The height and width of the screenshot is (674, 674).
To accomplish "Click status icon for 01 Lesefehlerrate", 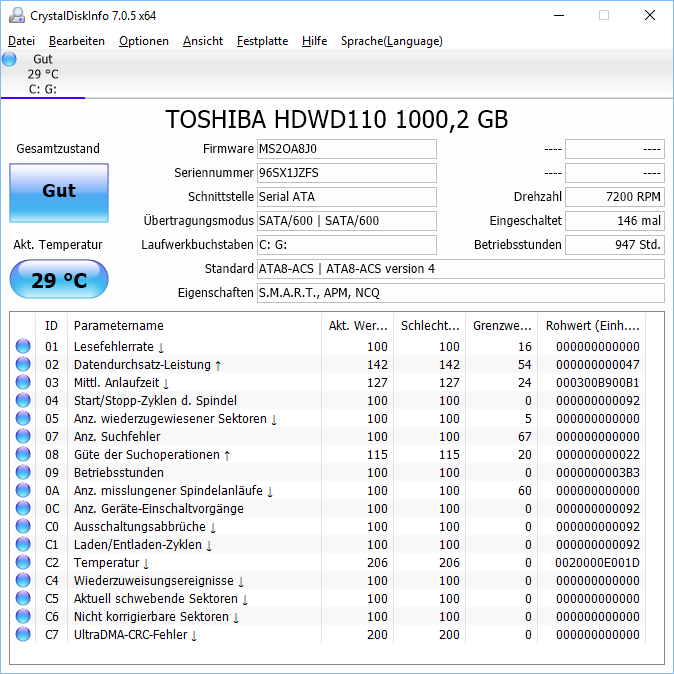I will (23, 346).
